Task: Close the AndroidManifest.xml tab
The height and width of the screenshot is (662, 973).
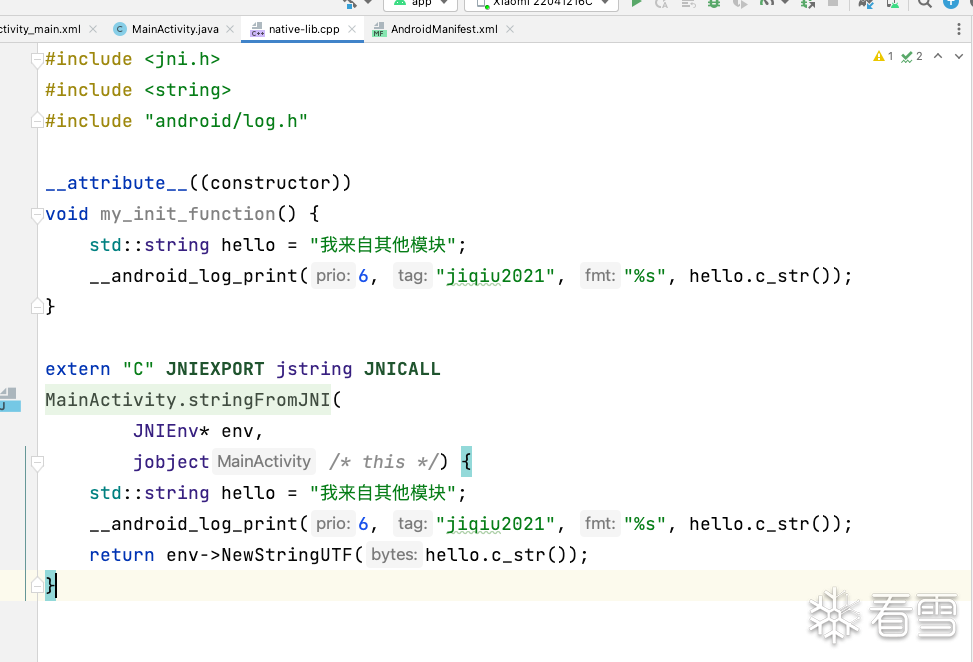Action: pyautogui.click(x=509, y=29)
